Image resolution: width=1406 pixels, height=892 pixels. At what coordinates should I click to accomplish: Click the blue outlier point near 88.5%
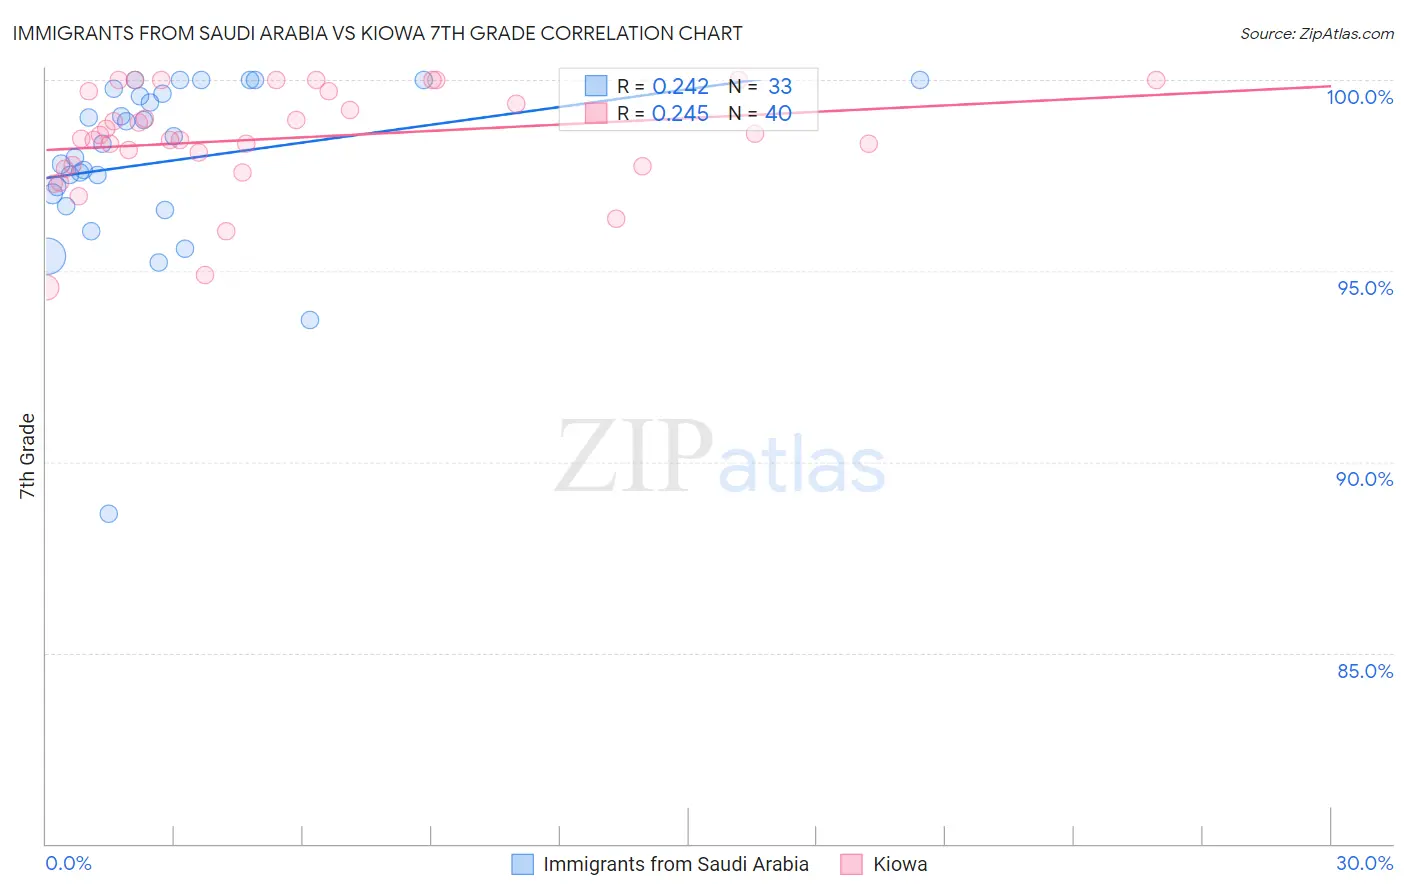(109, 514)
